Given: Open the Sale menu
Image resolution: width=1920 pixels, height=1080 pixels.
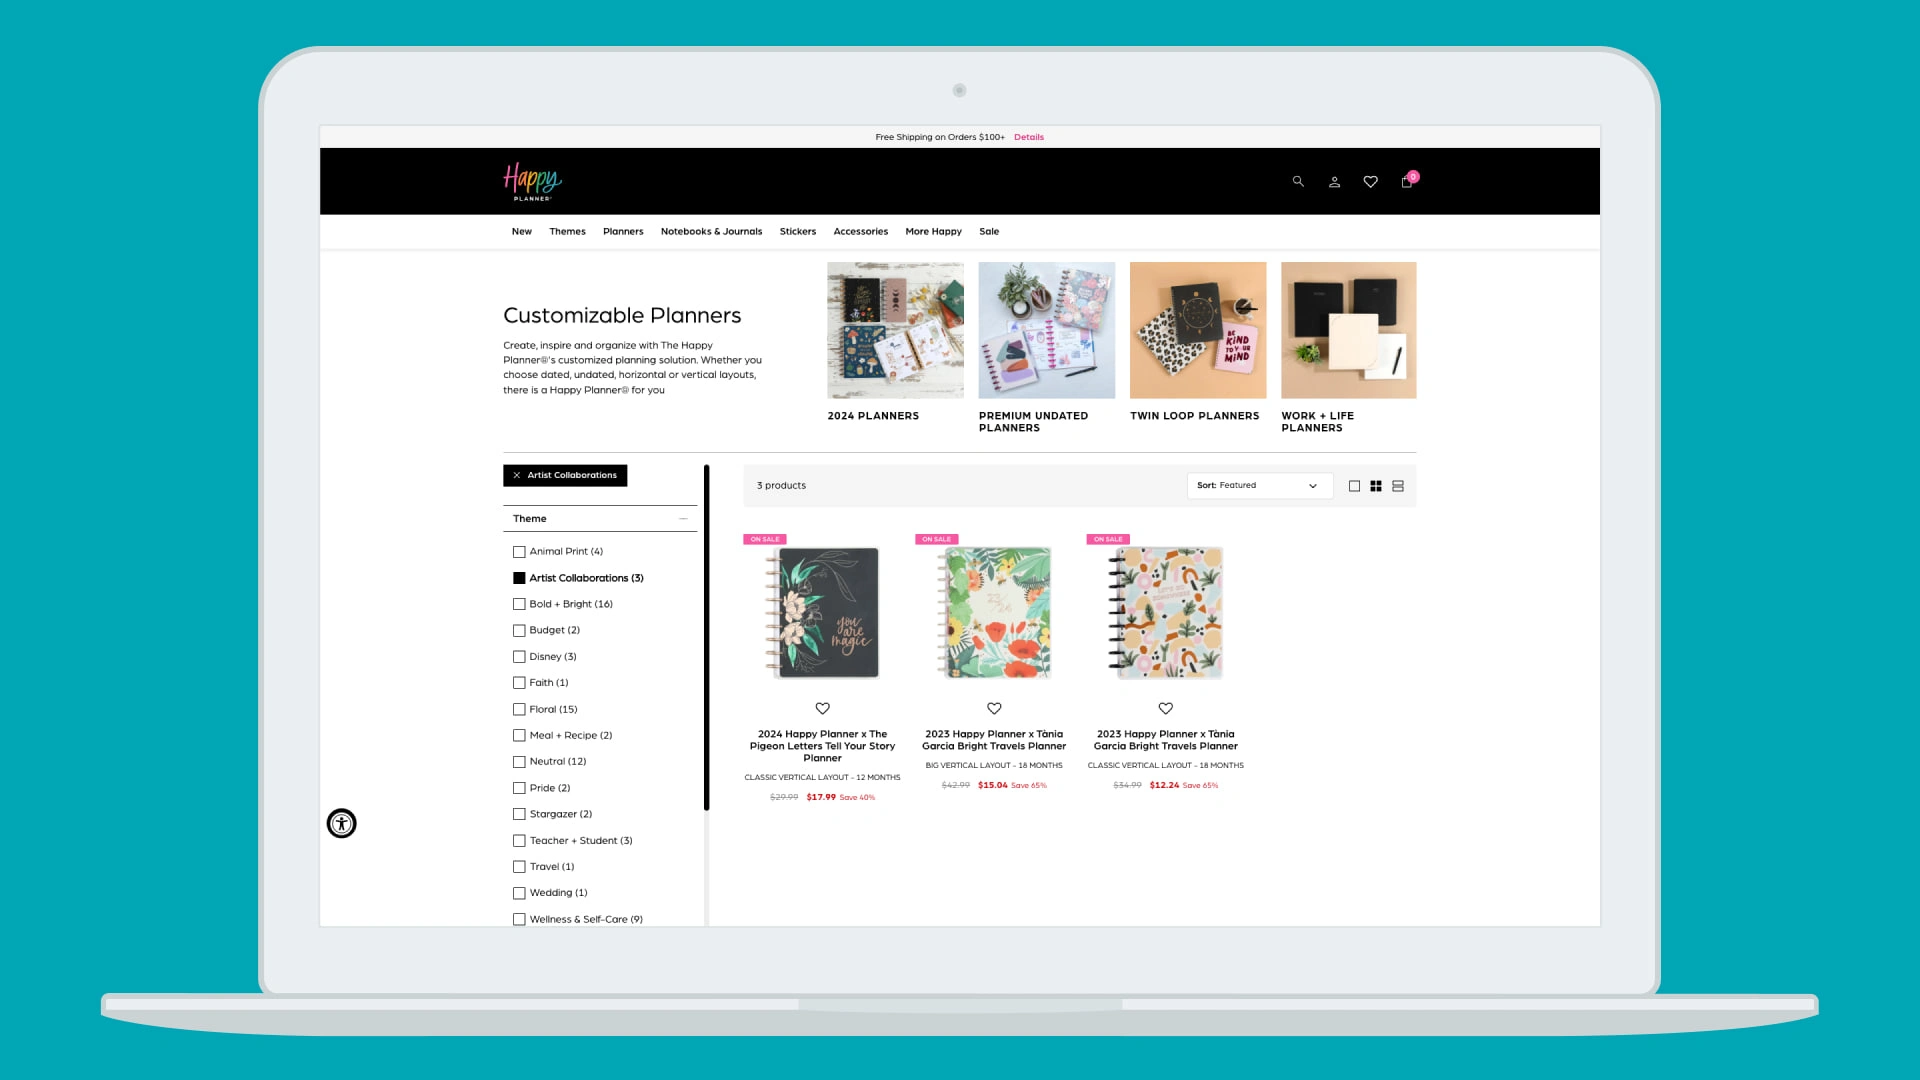Looking at the screenshot, I should click(x=989, y=231).
